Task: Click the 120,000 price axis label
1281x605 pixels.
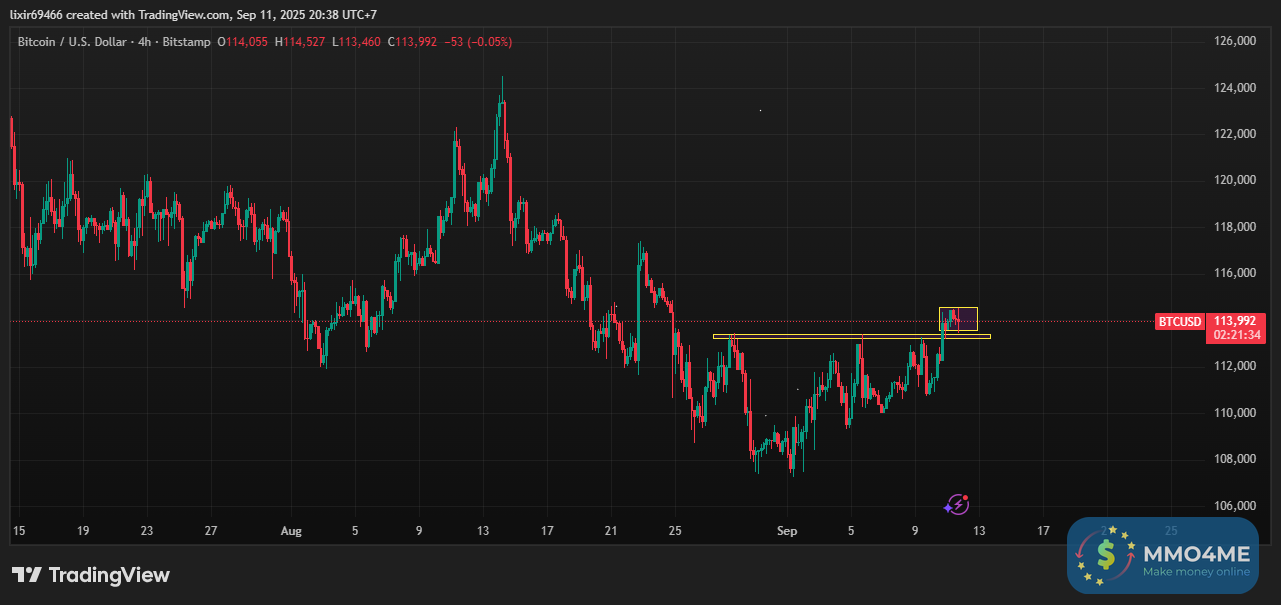Action: click(x=1235, y=181)
